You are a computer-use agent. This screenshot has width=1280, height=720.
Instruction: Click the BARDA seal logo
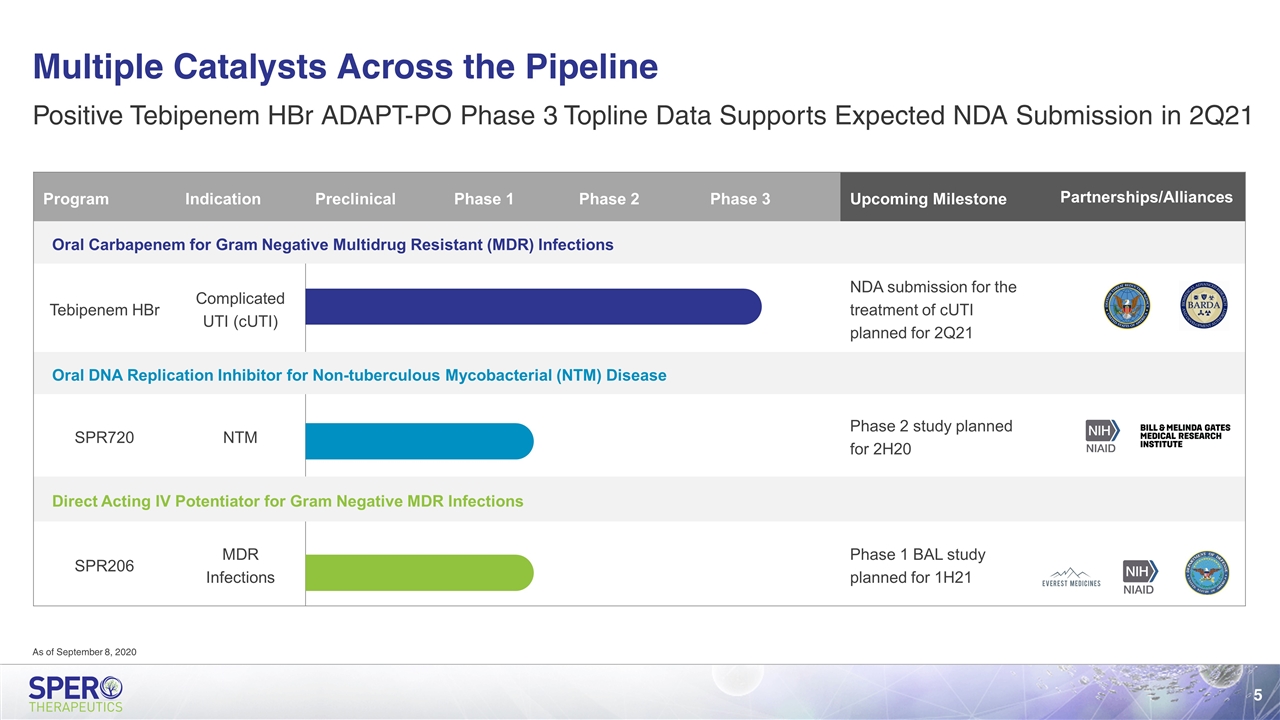coord(1204,305)
